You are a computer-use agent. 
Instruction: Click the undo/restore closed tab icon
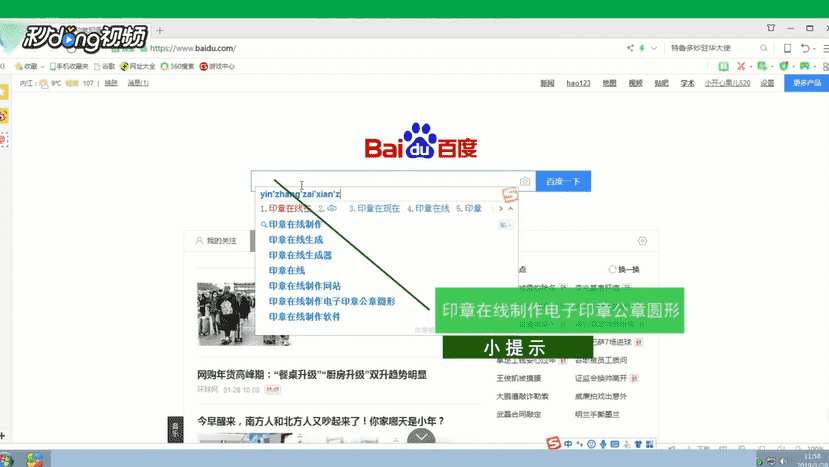click(805, 48)
